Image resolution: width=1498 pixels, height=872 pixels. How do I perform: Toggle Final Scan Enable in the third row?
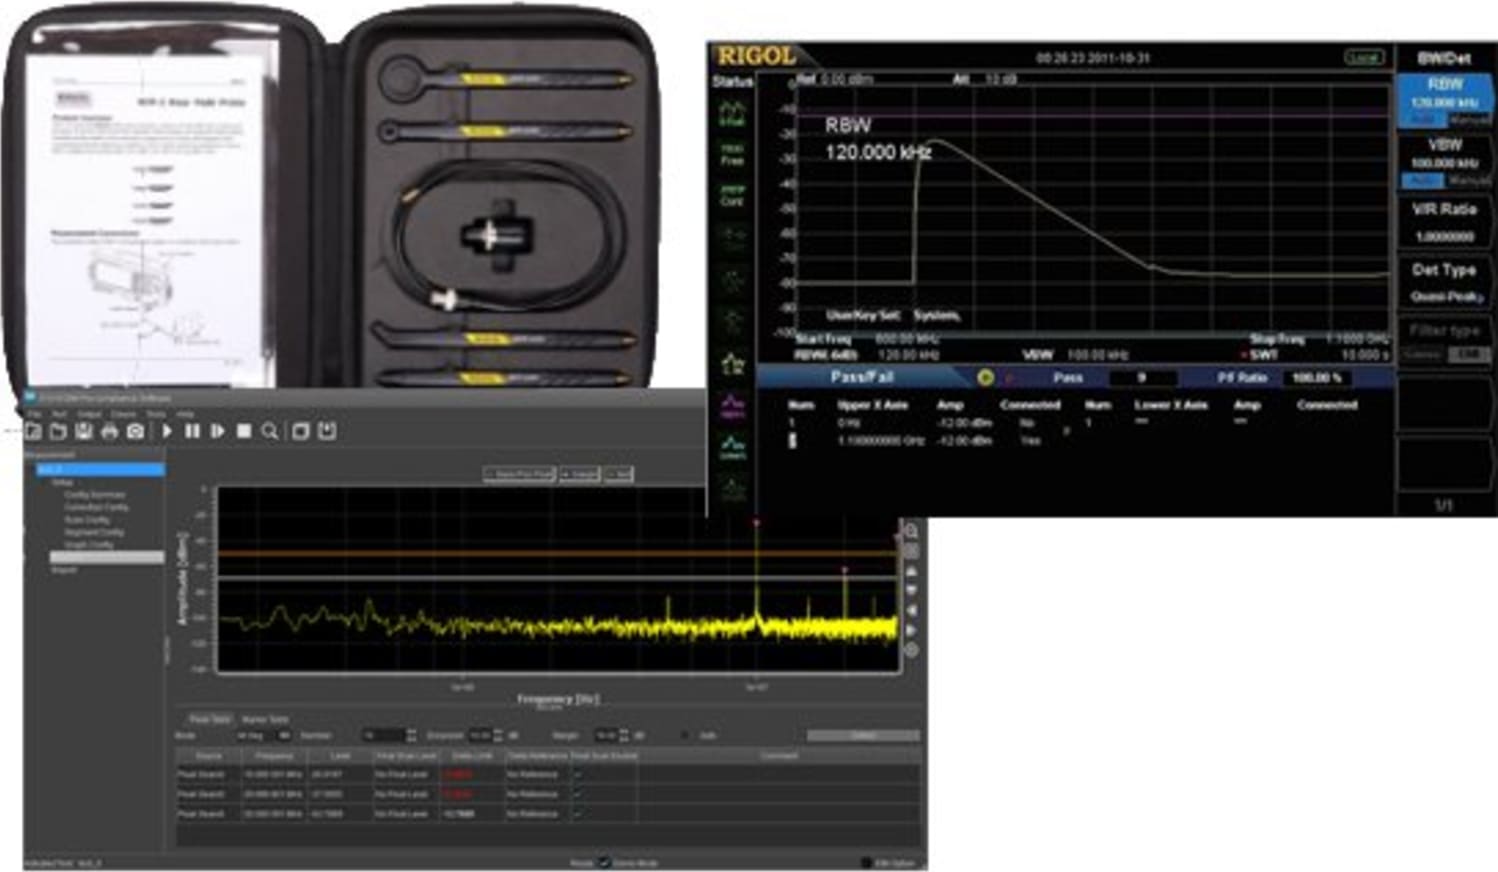click(x=577, y=814)
